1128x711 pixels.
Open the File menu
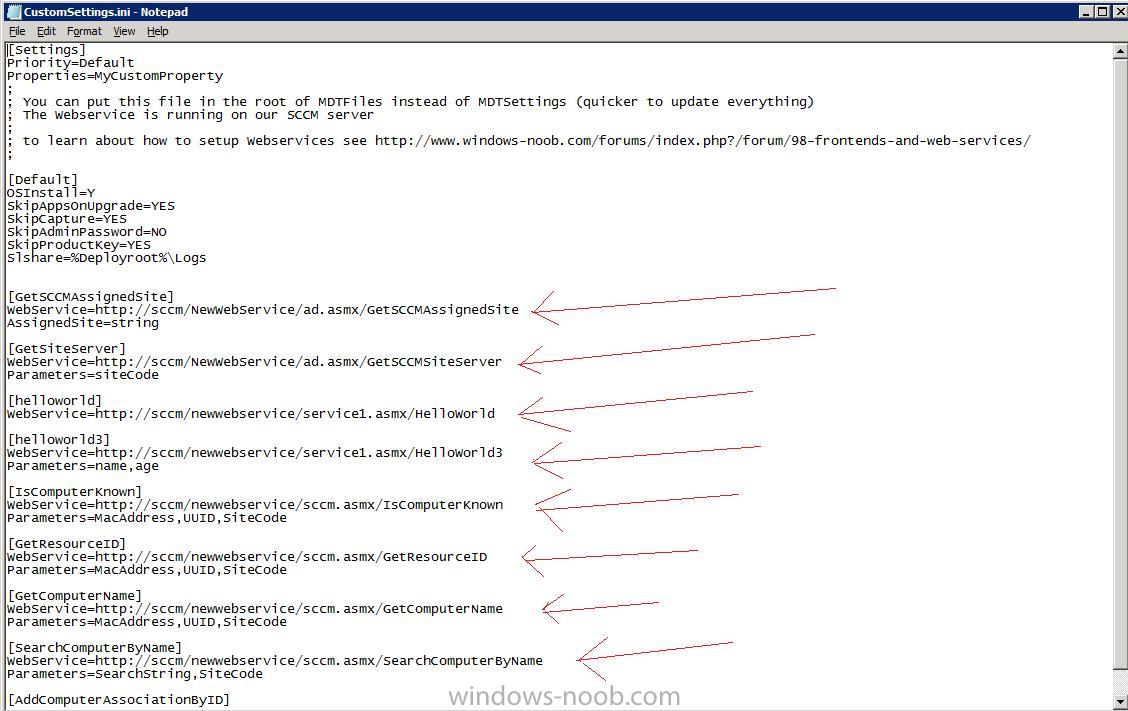[17, 31]
